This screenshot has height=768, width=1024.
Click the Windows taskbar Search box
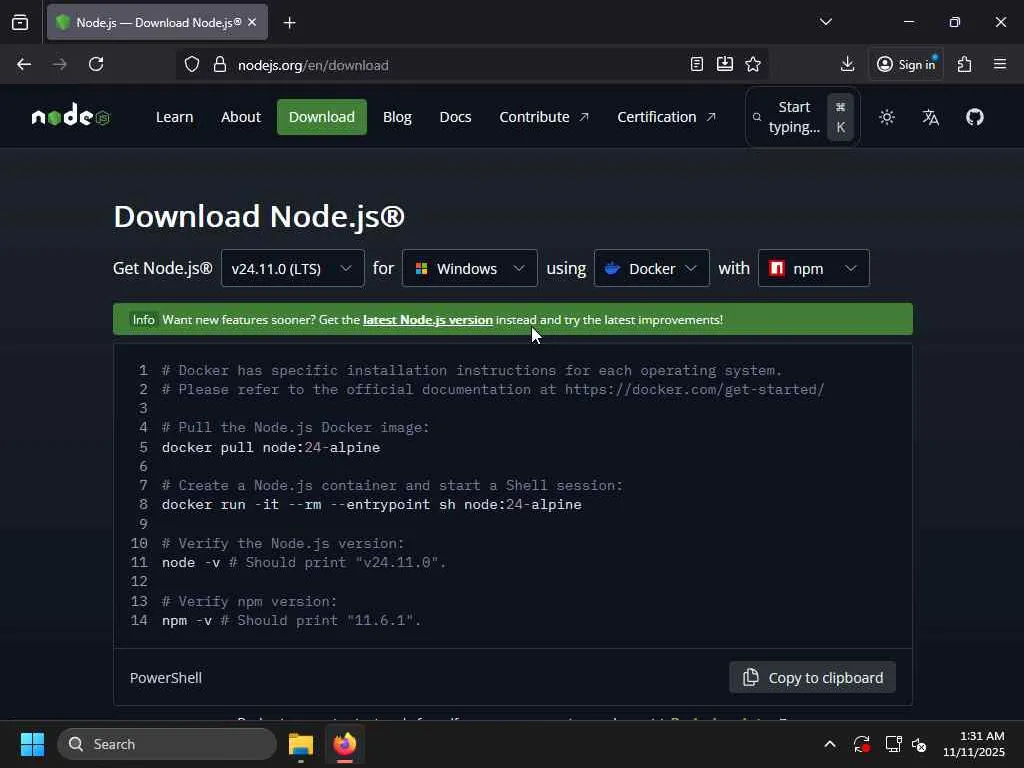coord(167,744)
